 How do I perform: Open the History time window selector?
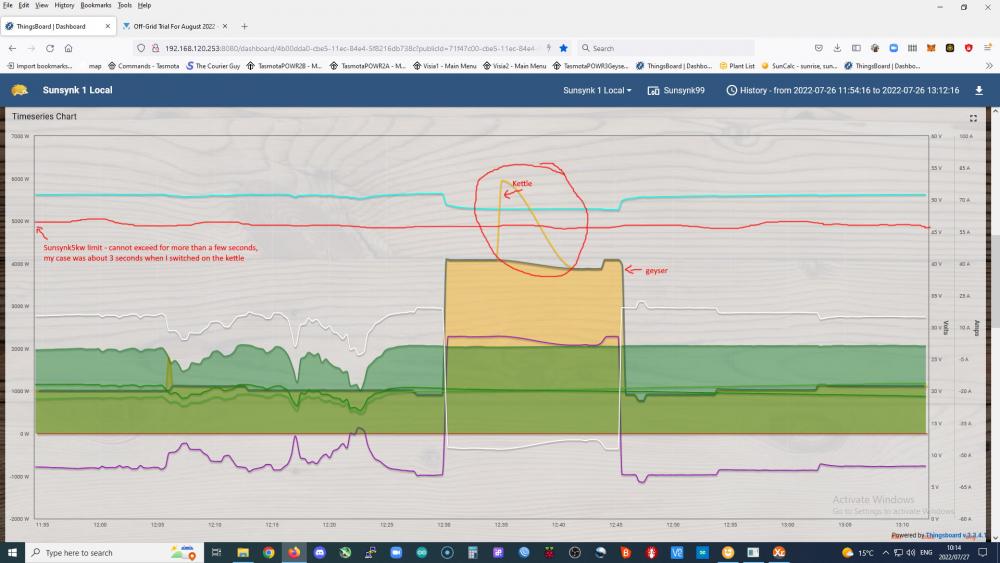click(842, 91)
